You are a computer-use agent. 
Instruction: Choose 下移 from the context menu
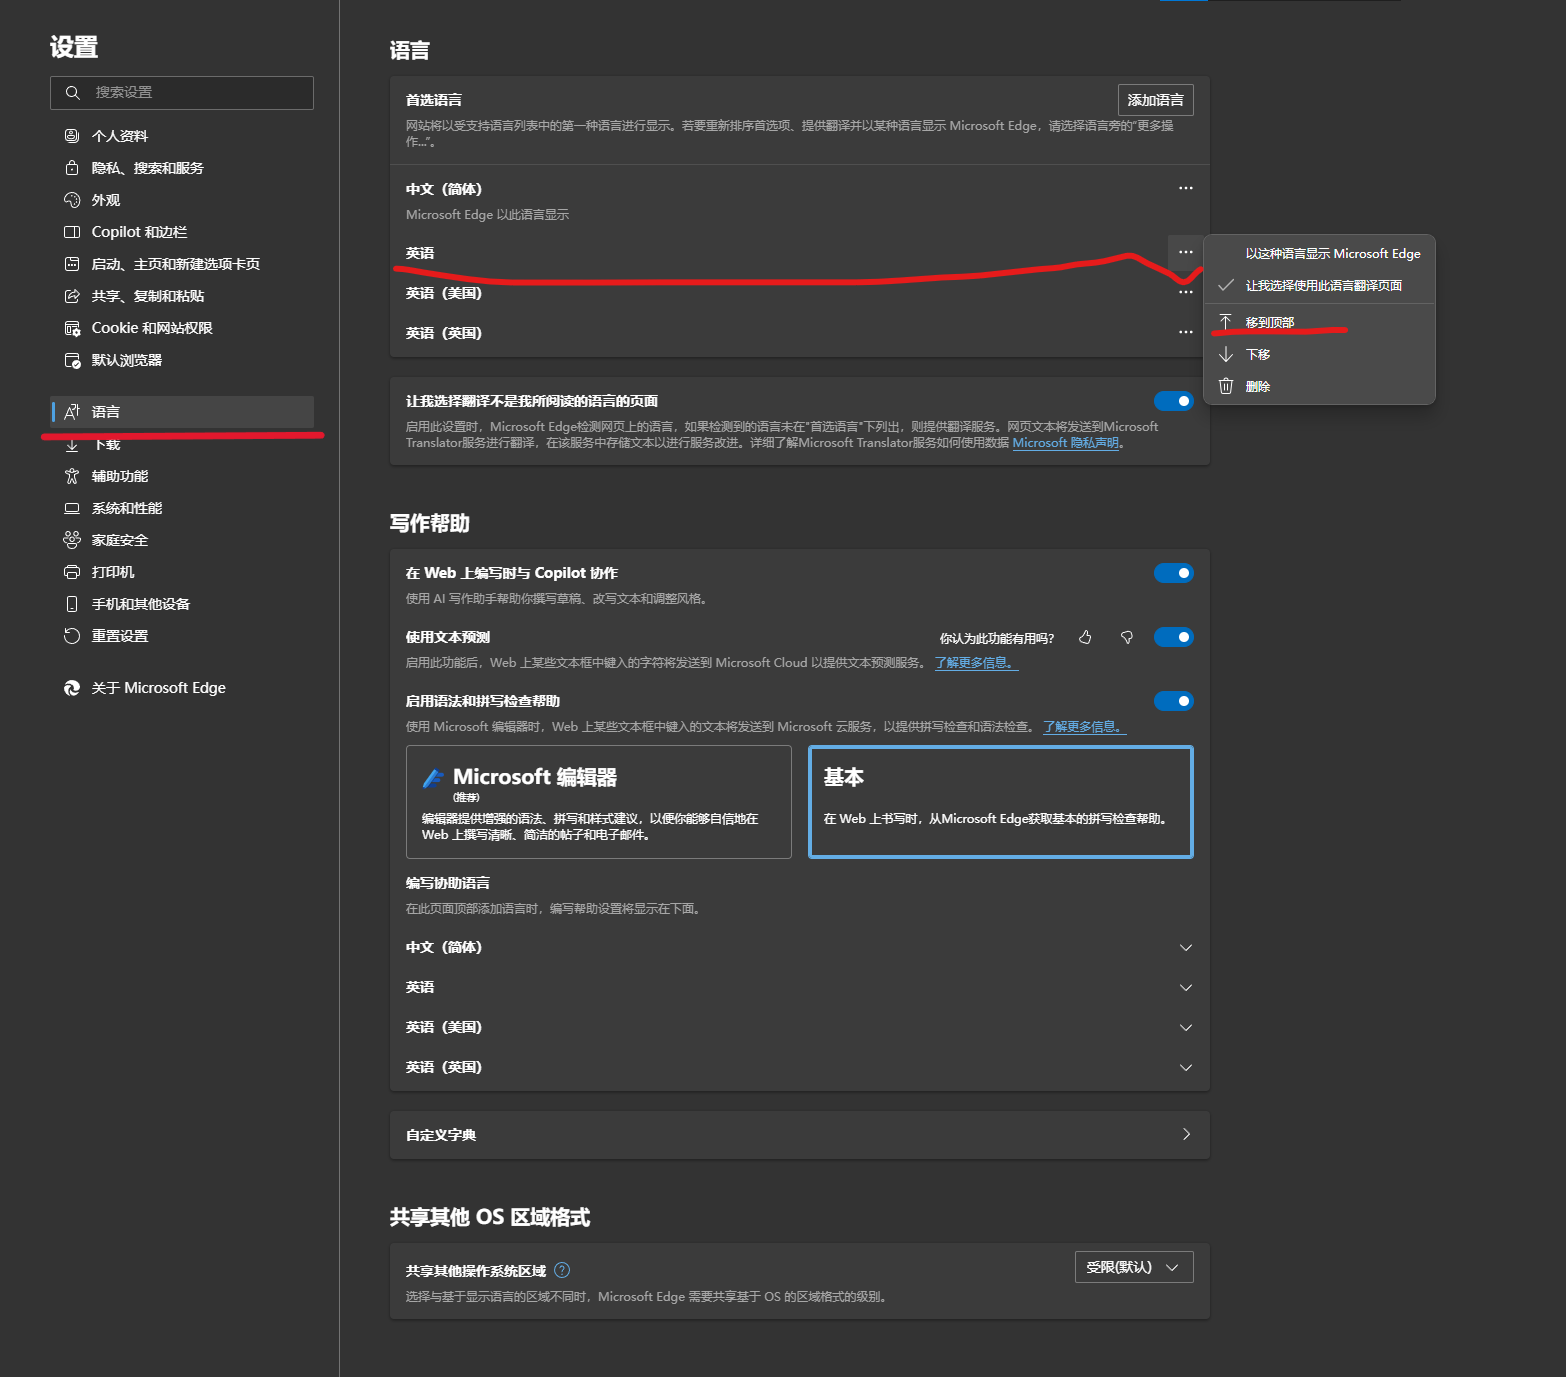tap(1320, 354)
